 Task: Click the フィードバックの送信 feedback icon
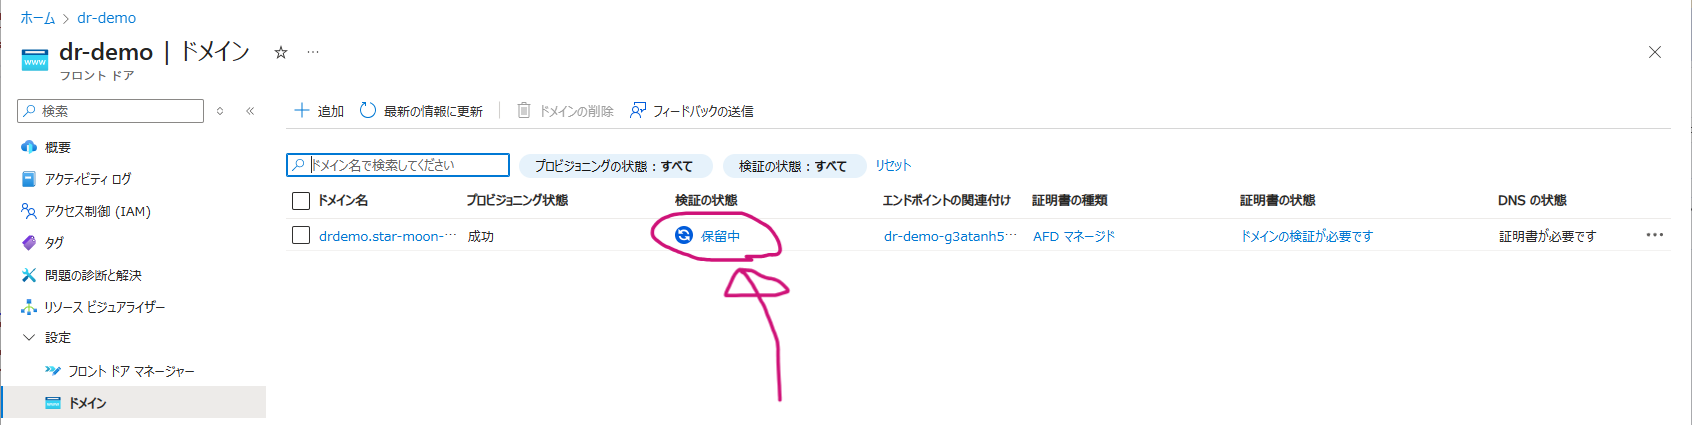(638, 111)
